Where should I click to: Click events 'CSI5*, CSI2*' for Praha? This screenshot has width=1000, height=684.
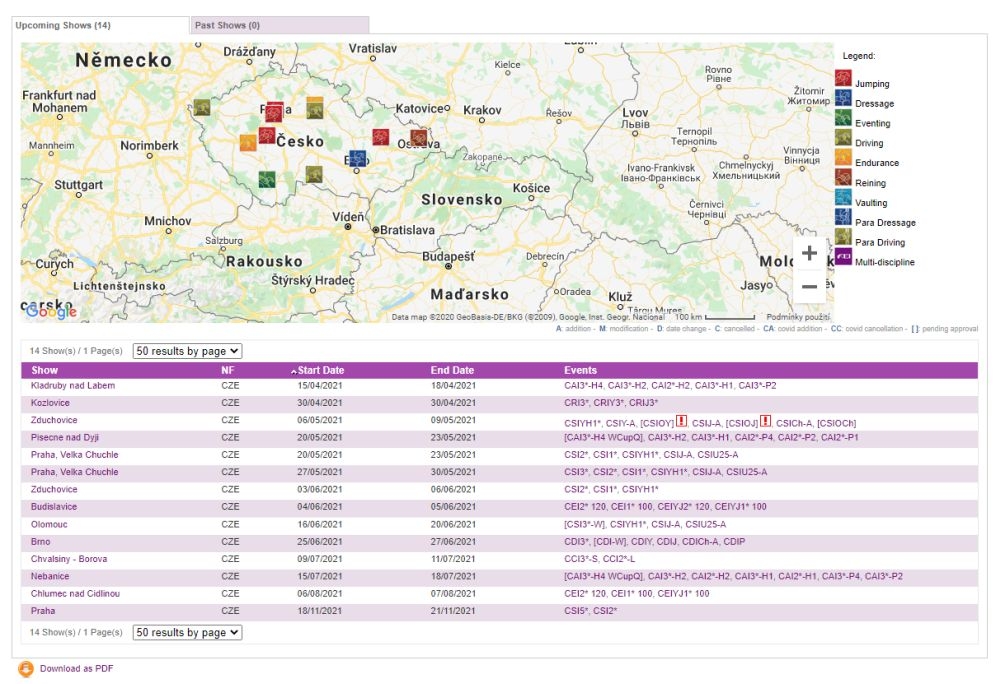point(591,611)
